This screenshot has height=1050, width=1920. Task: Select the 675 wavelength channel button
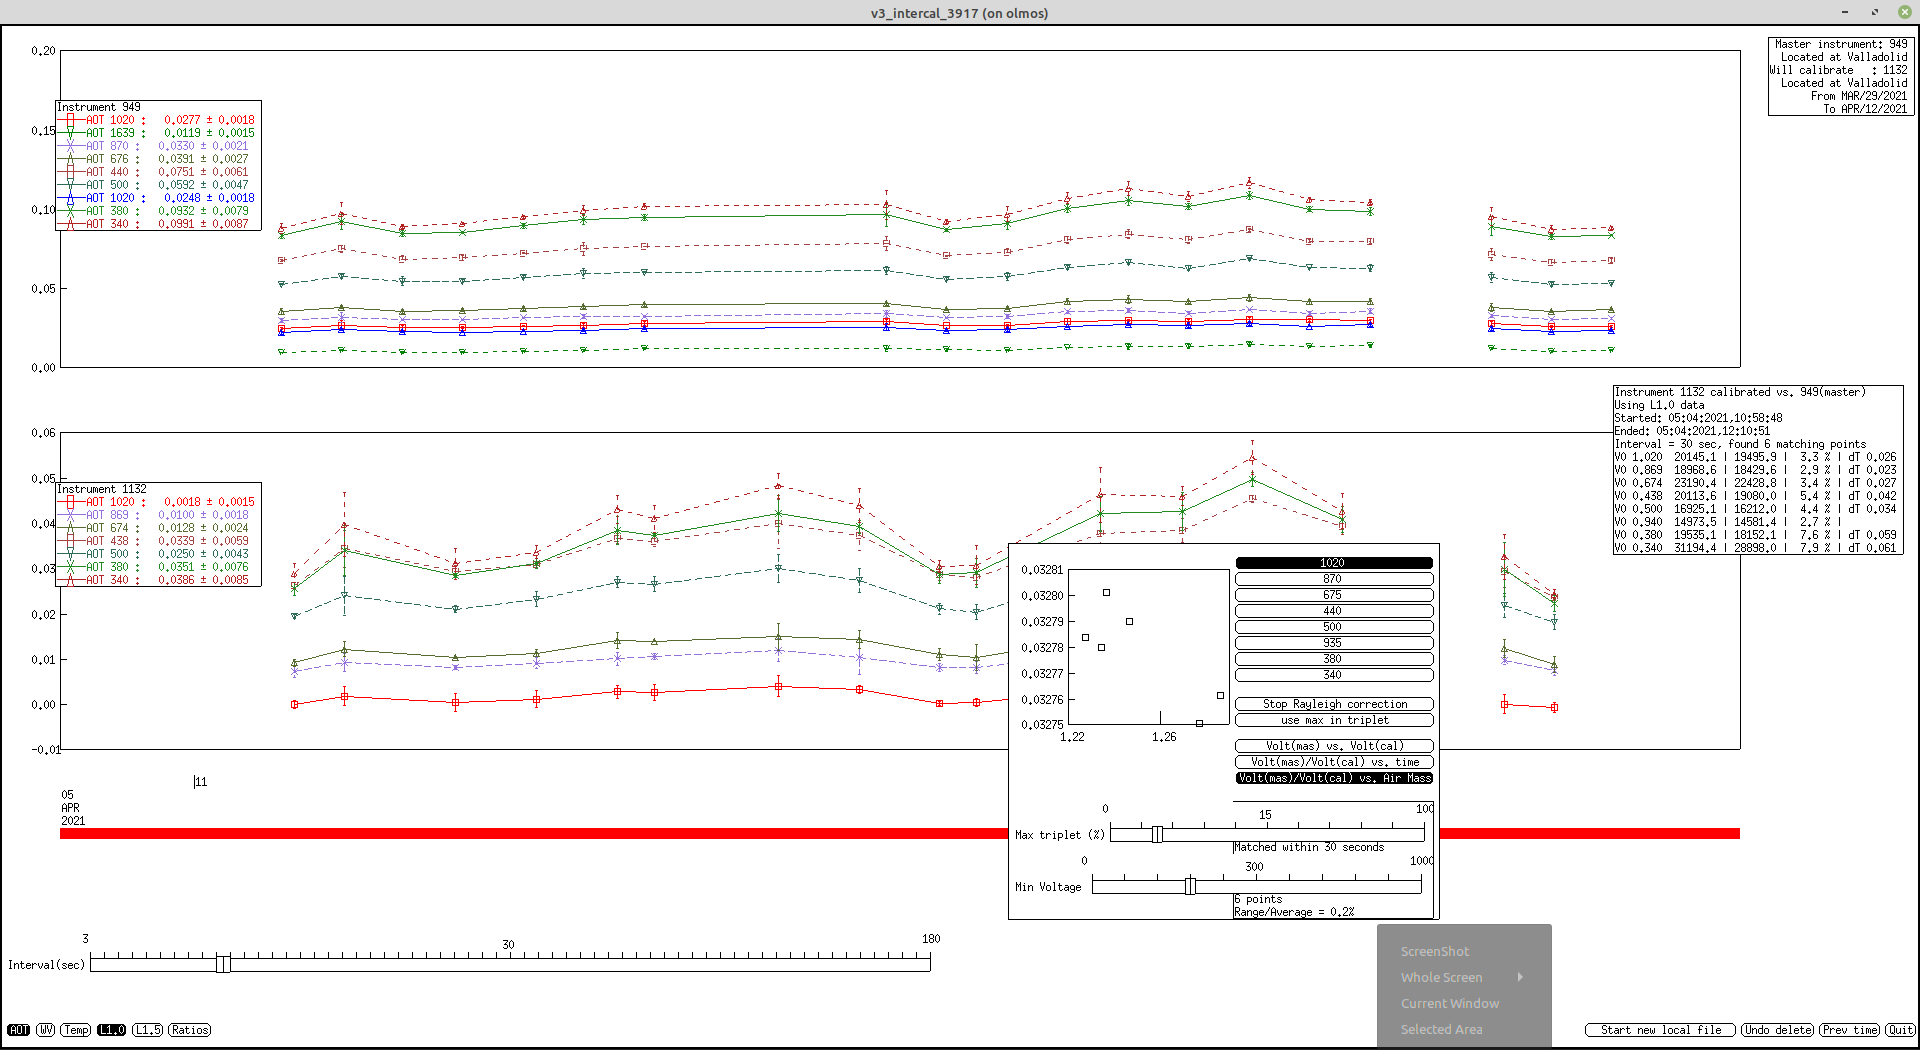(1334, 595)
